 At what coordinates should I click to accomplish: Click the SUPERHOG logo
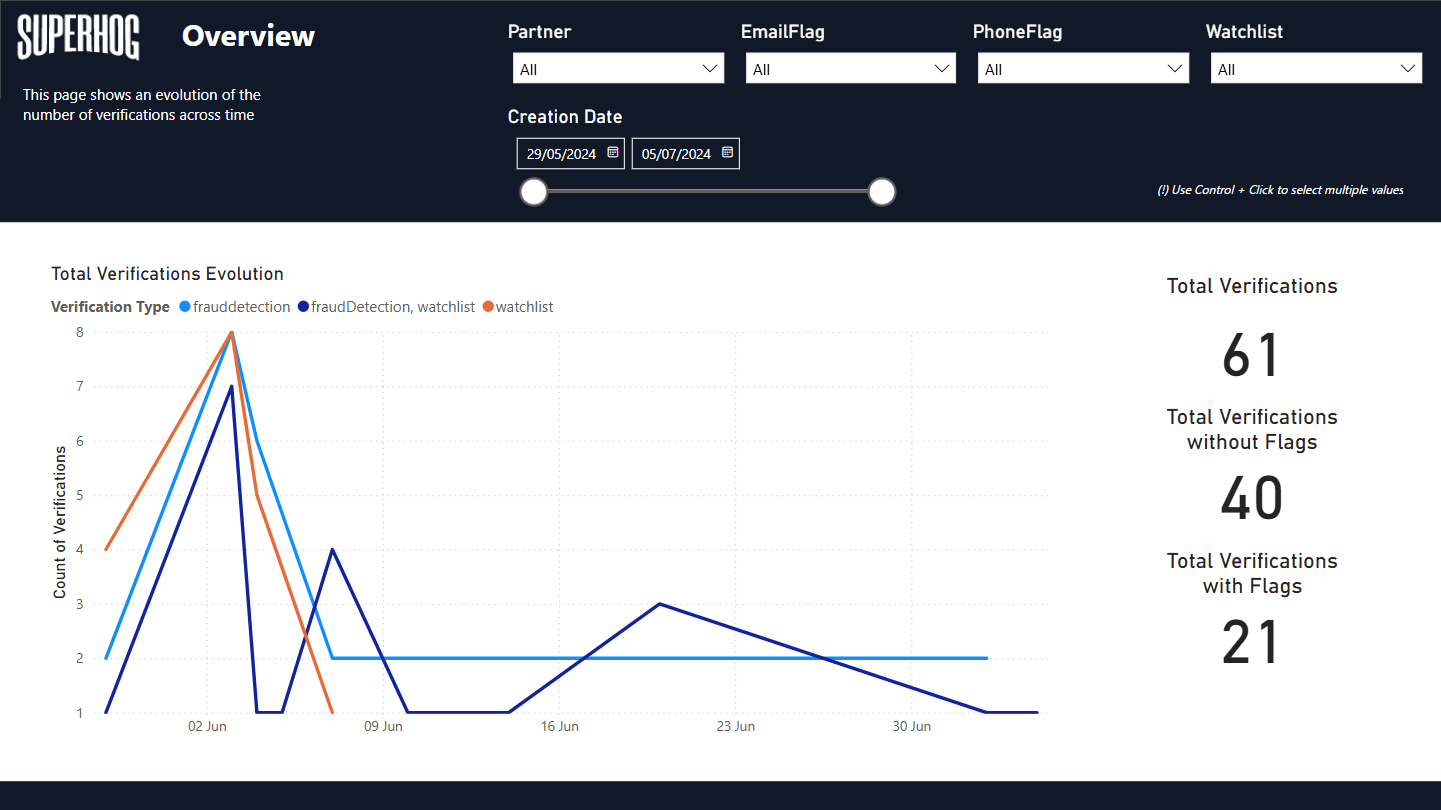(78, 38)
